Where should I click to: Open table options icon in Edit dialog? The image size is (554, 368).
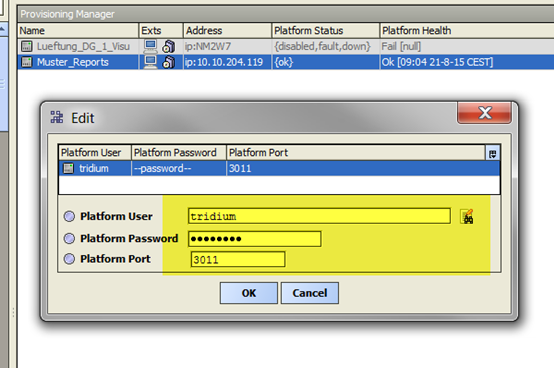493,154
